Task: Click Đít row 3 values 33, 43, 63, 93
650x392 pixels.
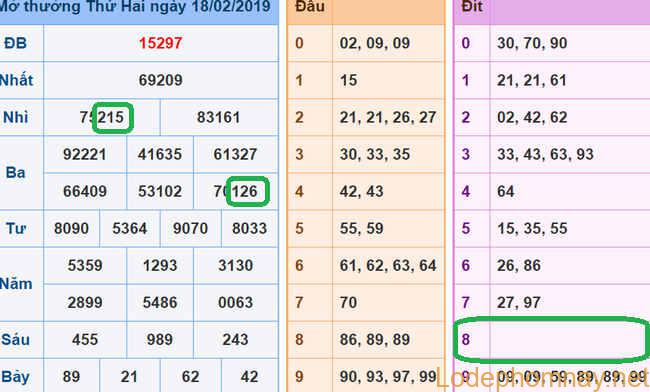Action: (x=545, y=154)
